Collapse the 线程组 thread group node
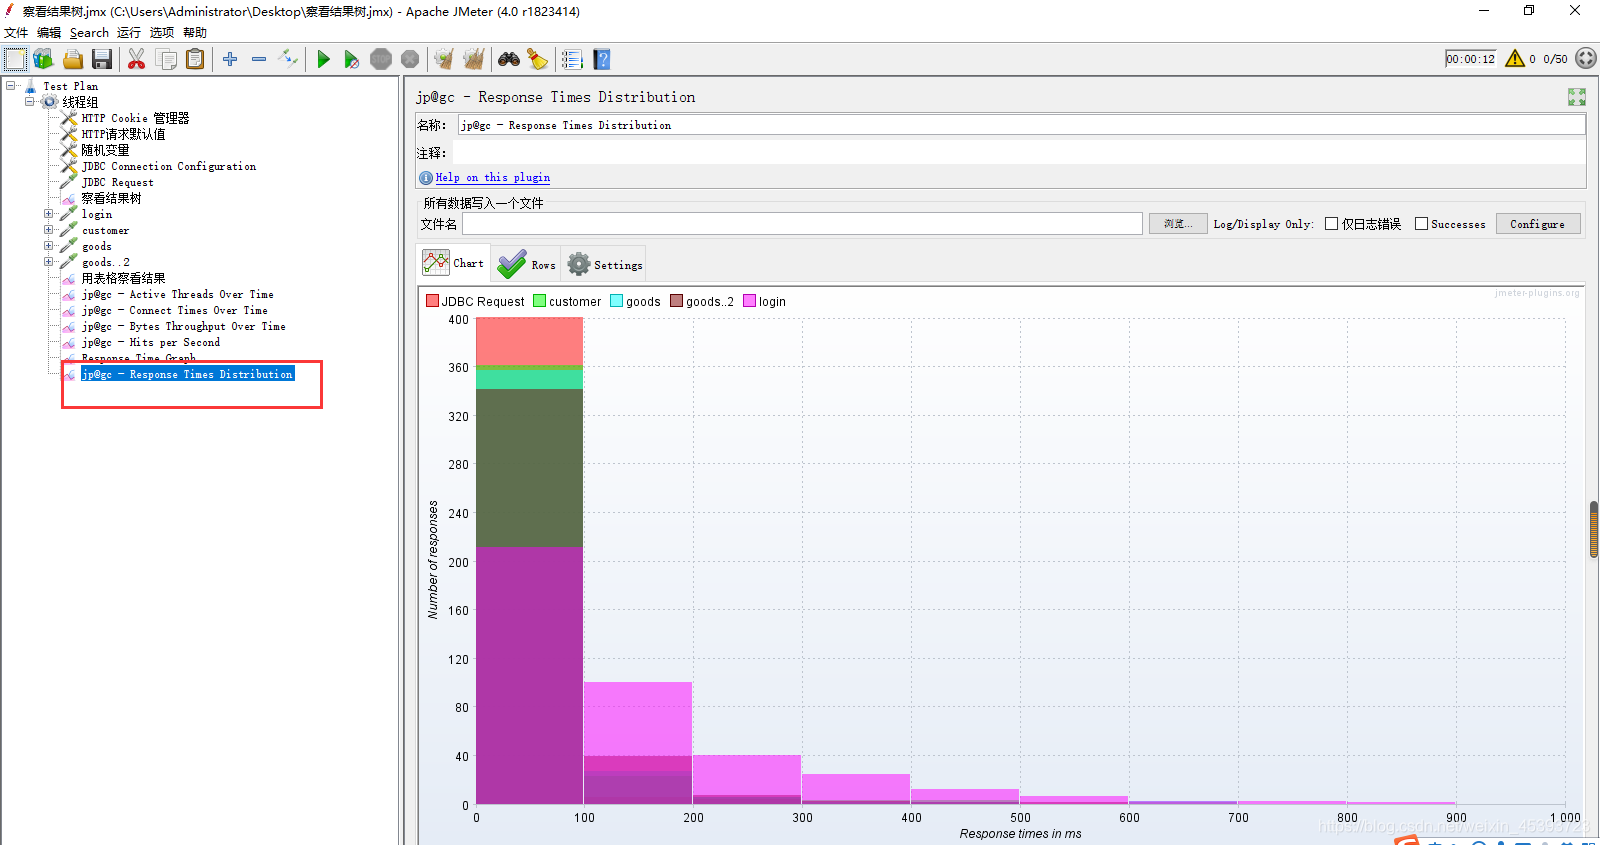Image resolution: width=1600 pixels, height=845 pixels. pos(30,102)
